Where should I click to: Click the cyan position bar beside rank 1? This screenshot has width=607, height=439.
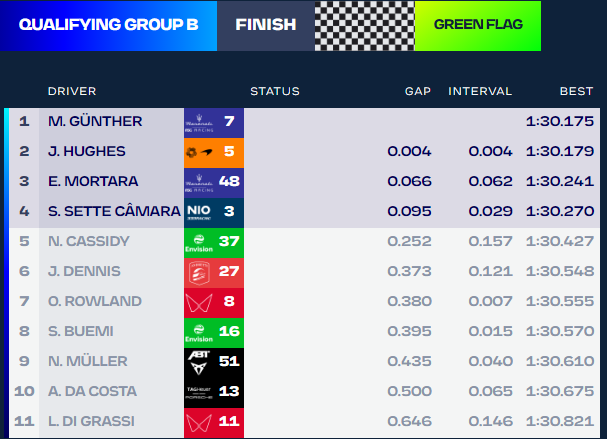click(7, 122)
